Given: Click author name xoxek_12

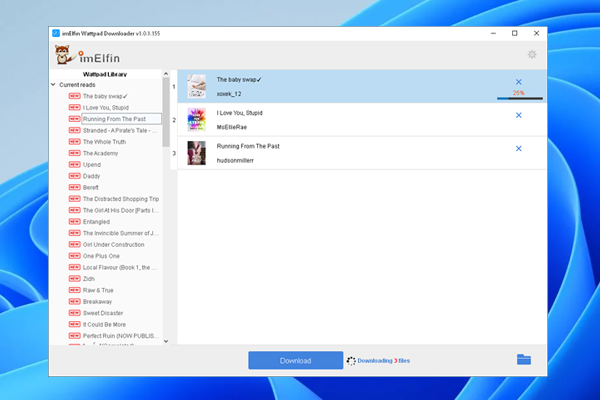Looking at the screenshot, I should pos(229,94).
